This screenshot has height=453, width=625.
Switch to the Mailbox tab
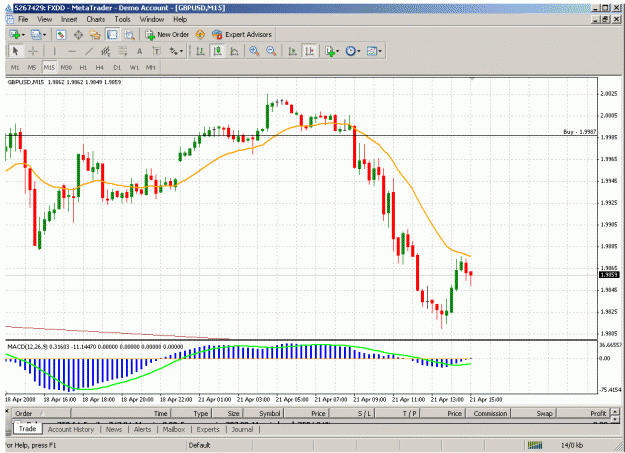click(x=174, y=429)
